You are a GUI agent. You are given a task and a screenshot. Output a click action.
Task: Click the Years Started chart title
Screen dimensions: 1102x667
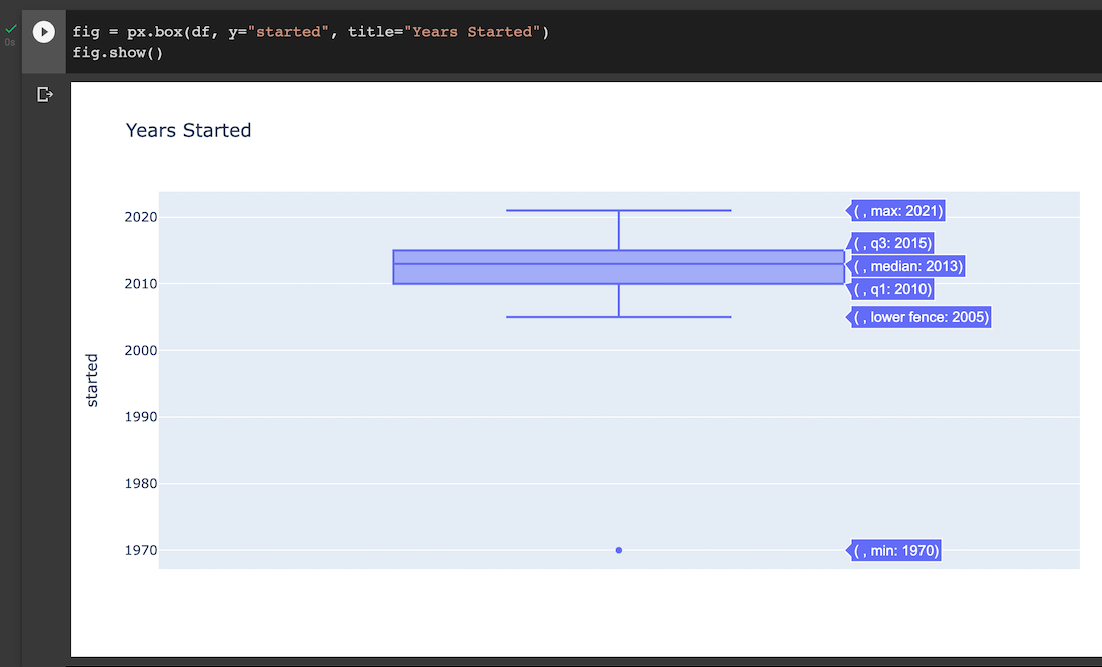(x=188, y=130)
